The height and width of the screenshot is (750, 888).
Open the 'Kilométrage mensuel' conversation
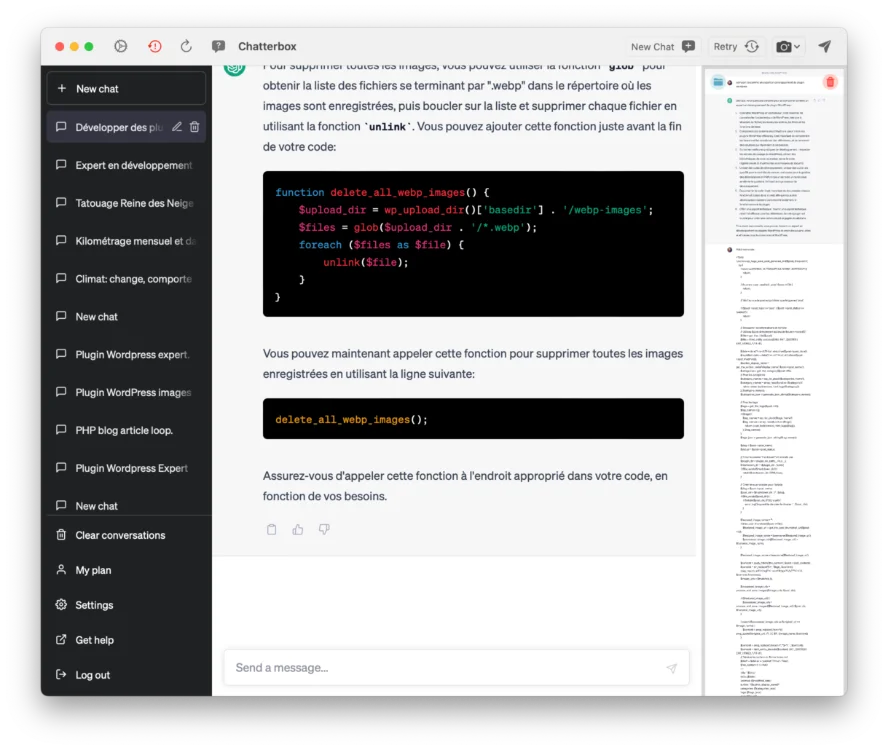(126, 241)
